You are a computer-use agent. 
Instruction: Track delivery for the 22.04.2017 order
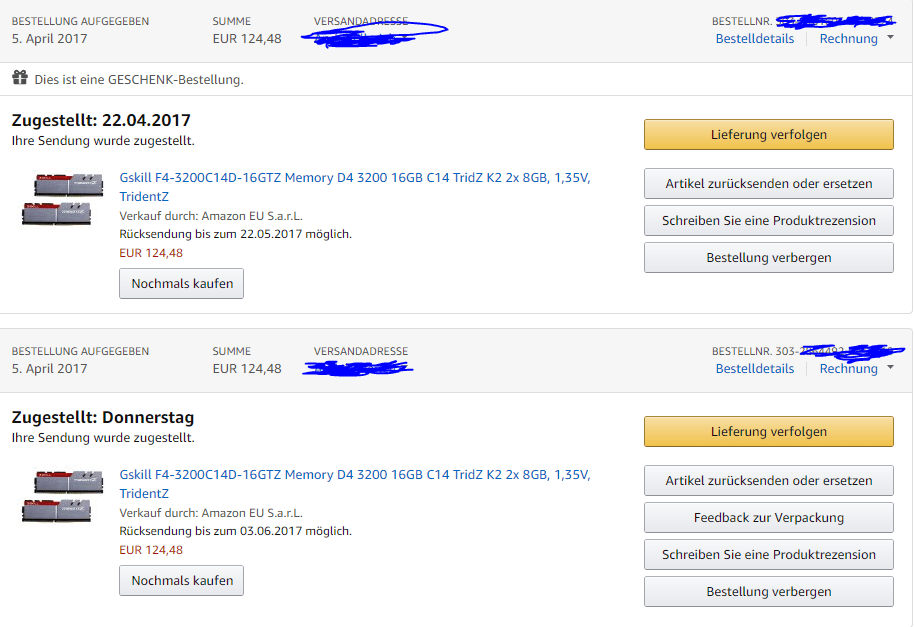click(x=768, y=135)
